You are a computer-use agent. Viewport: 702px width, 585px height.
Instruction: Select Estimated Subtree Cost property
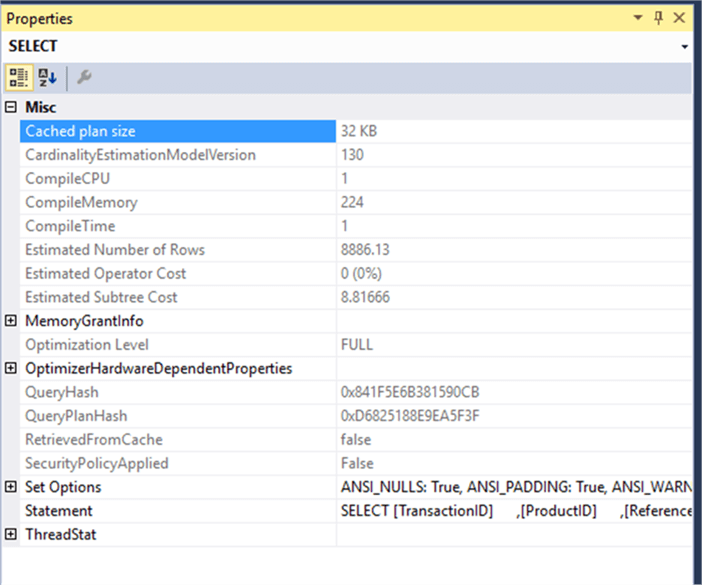click(101, 297)
